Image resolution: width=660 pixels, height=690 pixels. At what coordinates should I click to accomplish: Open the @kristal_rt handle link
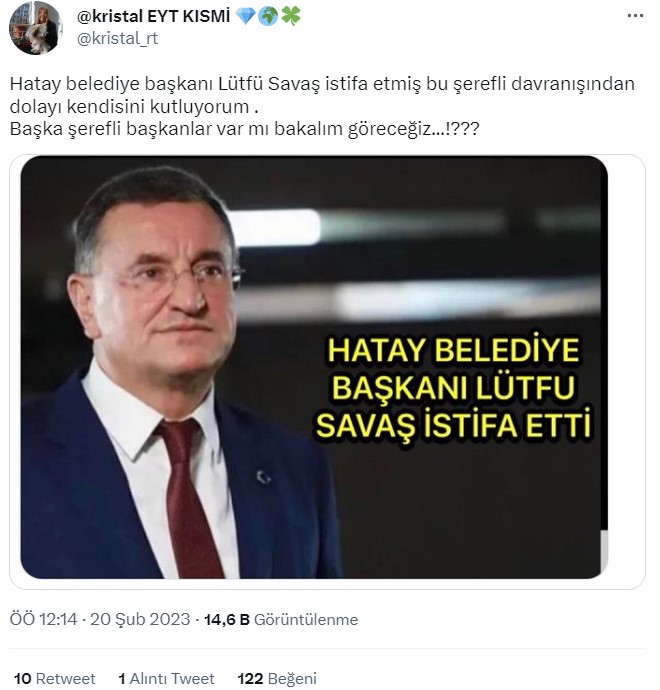[x=117, y=39]
